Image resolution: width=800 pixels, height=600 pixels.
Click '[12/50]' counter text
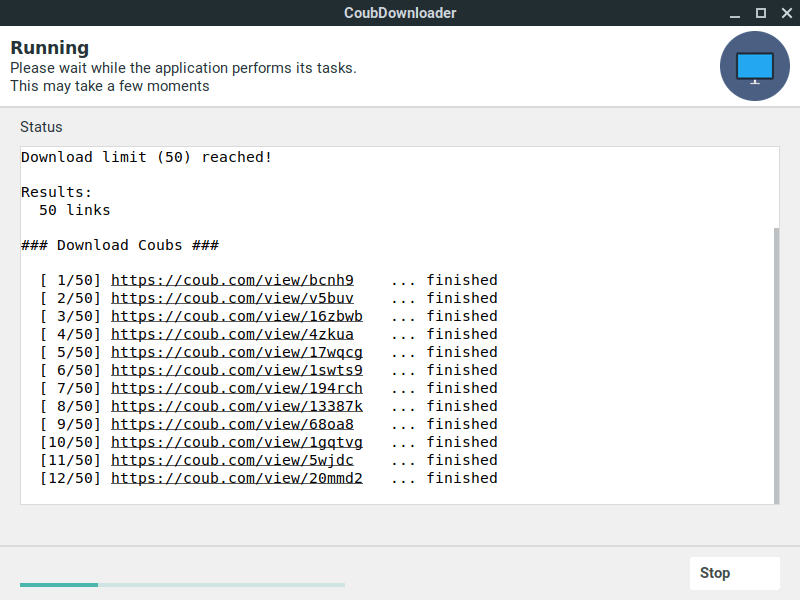coord(70,478)
